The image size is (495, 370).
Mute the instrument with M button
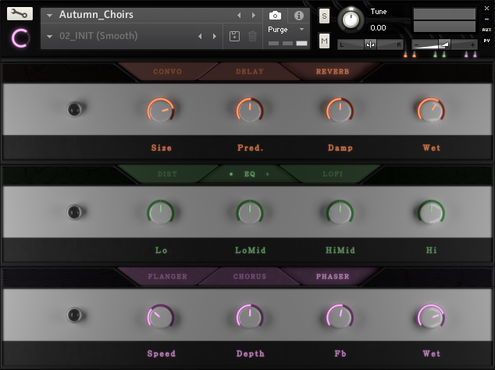tap(324, 41)
